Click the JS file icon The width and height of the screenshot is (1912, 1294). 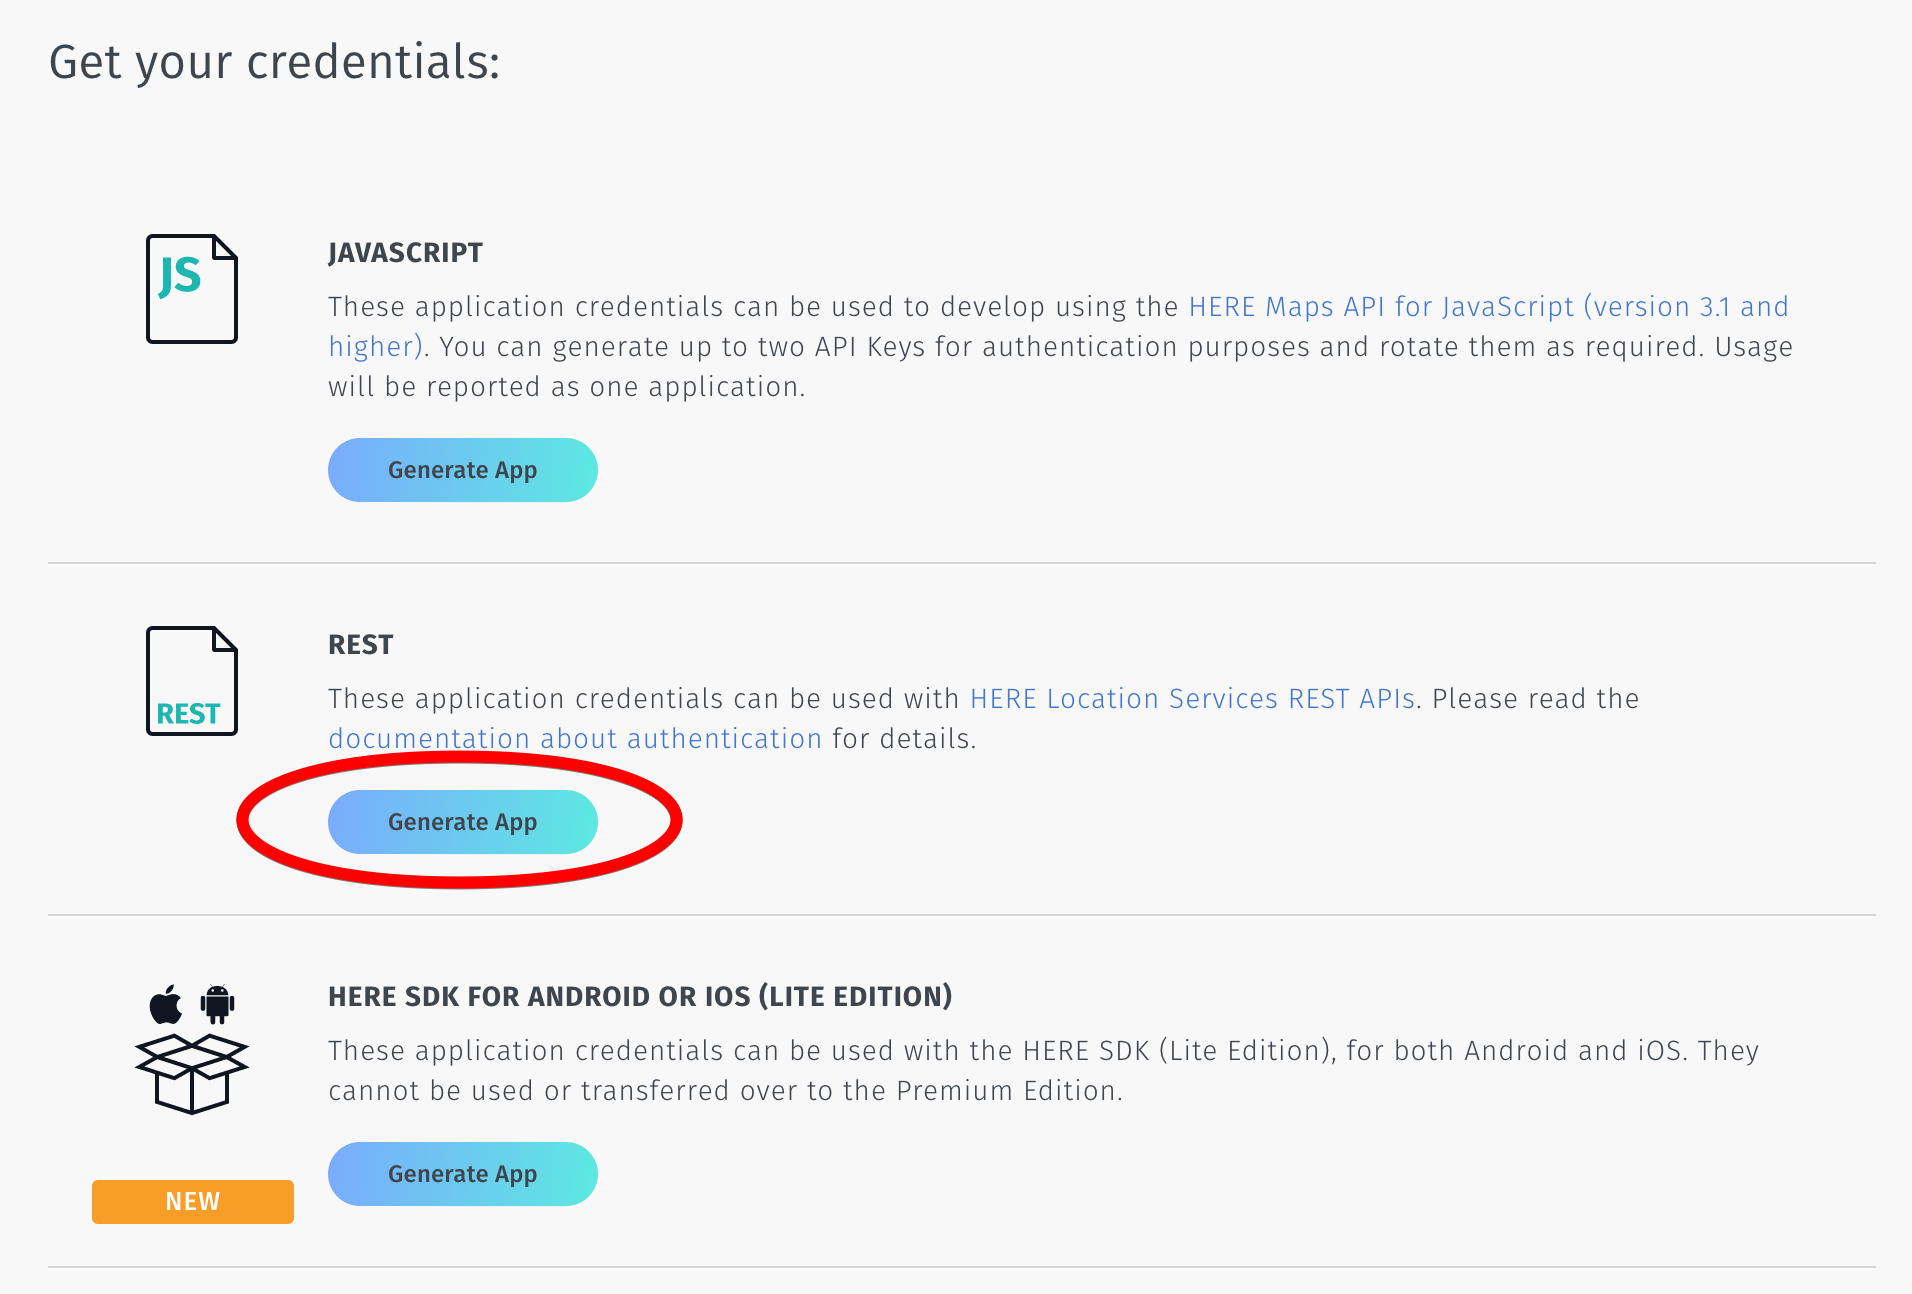pyautogui.click(x=191, y=289)
